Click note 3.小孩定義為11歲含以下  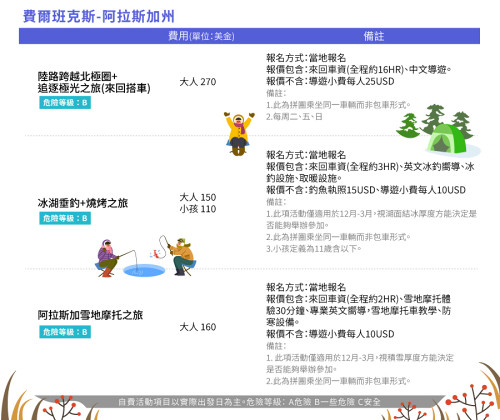pos(314,249)
